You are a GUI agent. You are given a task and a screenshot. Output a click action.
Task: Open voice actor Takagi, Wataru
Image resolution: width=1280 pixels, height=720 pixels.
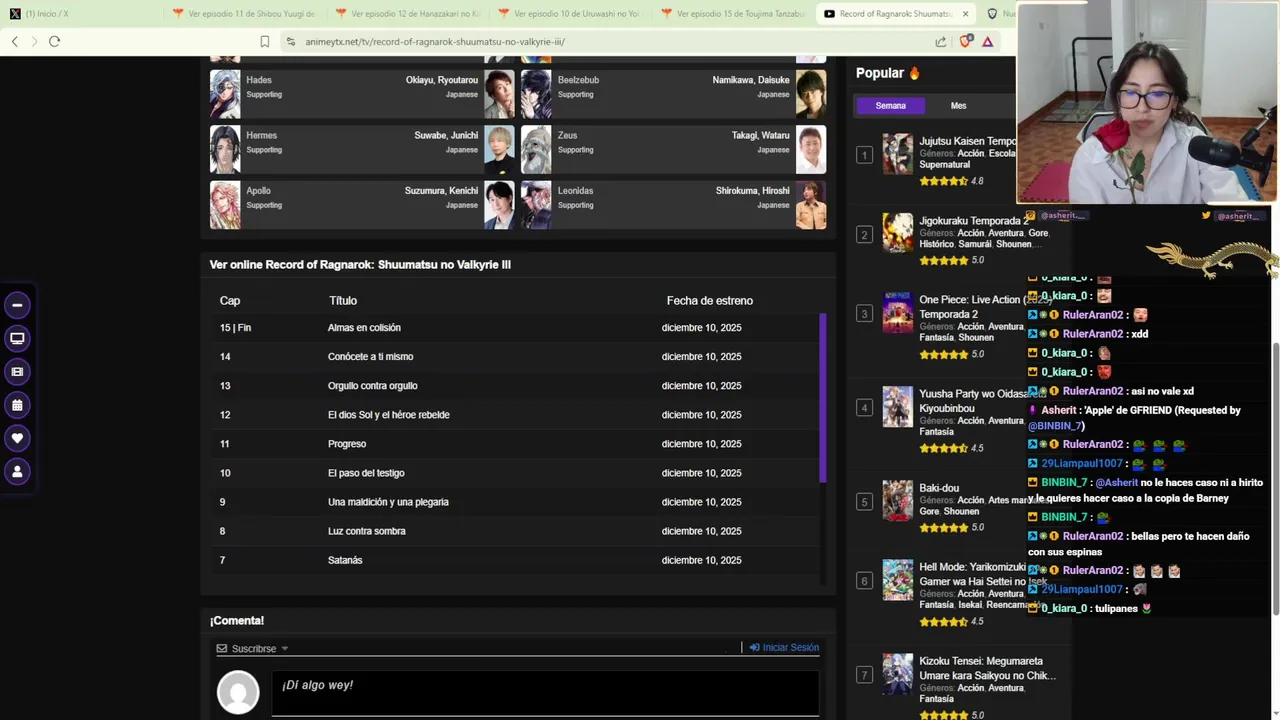(x=760, y=135)
